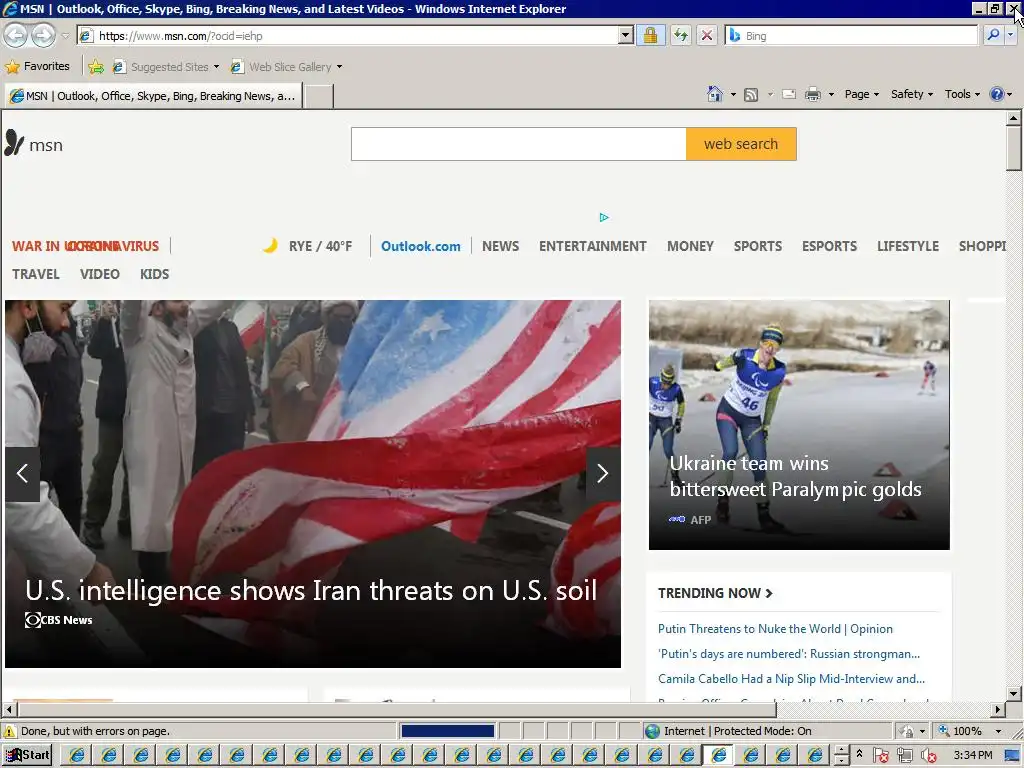This screenshot has width=1024, height=768.
Task: Open the RYE / 40°F weather link
Action: [307, 246]
